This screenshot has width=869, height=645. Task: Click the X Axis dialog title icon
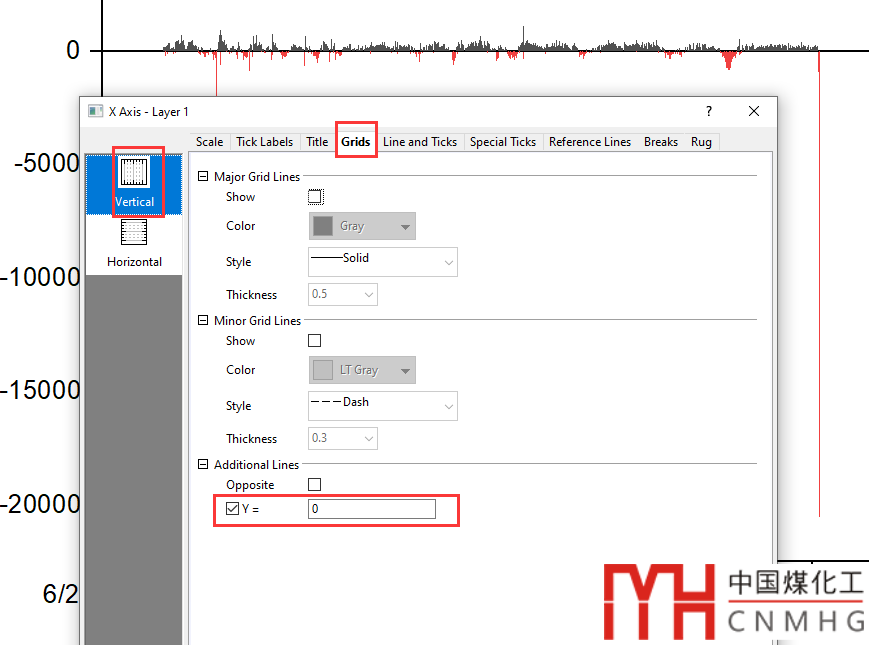pyautogui.click(x=95, y=111)
